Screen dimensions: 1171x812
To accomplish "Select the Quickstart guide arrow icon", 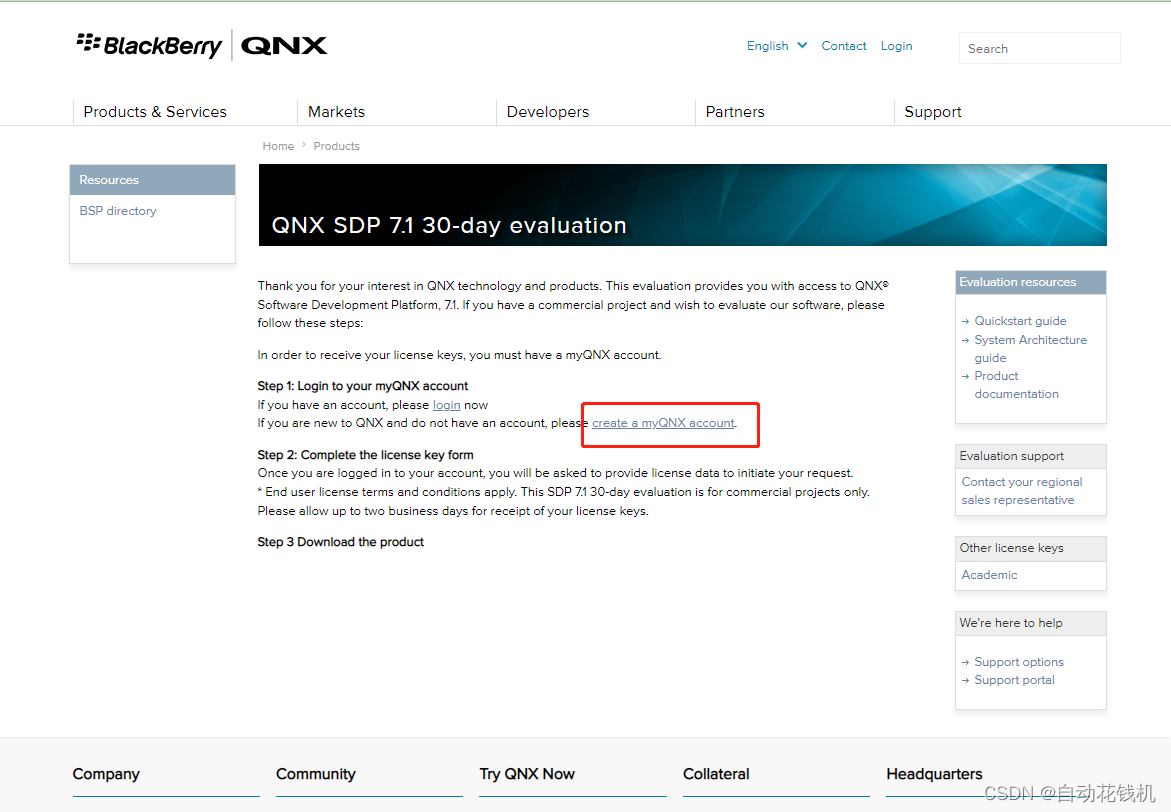I will coord(964,321).
